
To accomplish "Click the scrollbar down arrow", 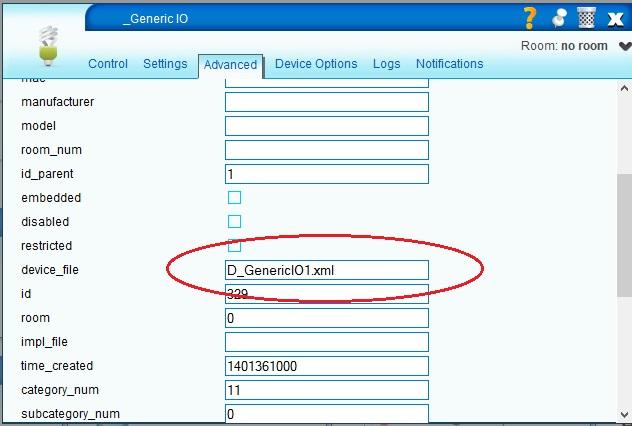I will (x=624, y=414).
